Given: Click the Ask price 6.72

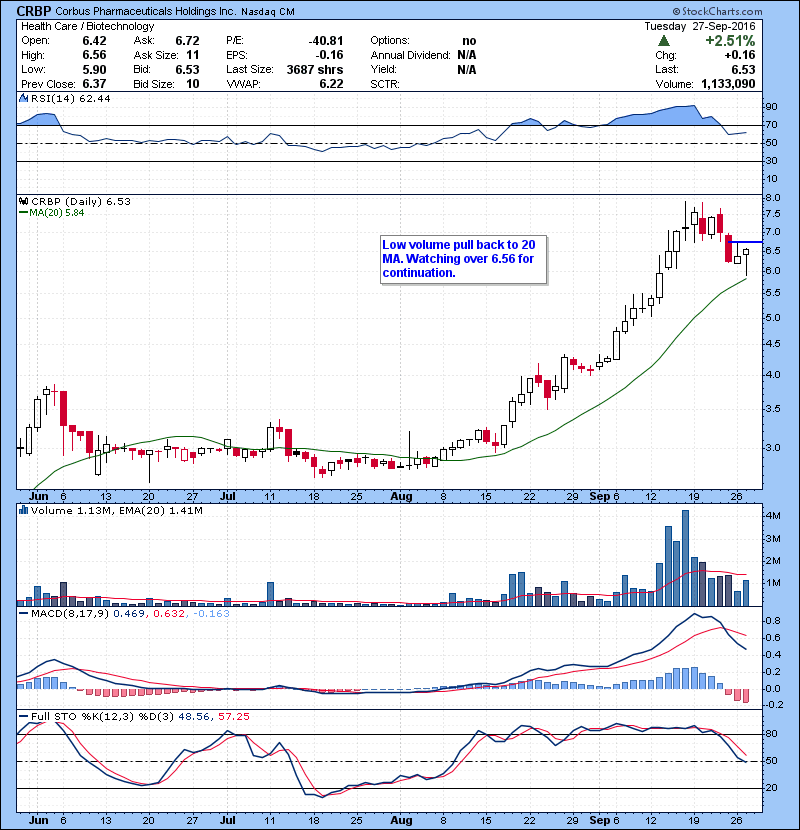Looking at the screenshot, I should [187, 41].
